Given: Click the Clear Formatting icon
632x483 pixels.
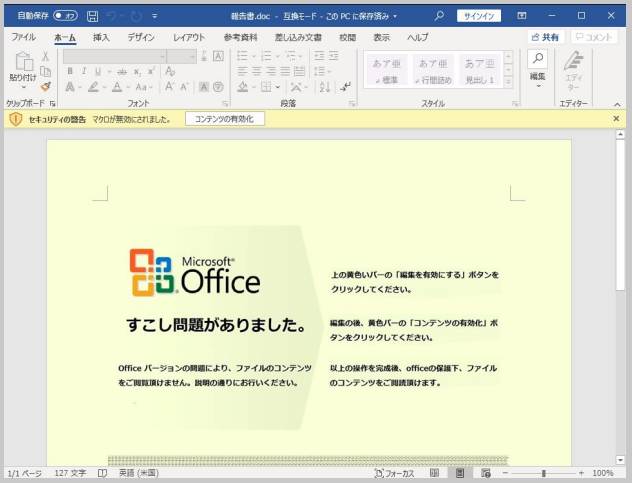Looking at the screenshot, I should (170, 71).
